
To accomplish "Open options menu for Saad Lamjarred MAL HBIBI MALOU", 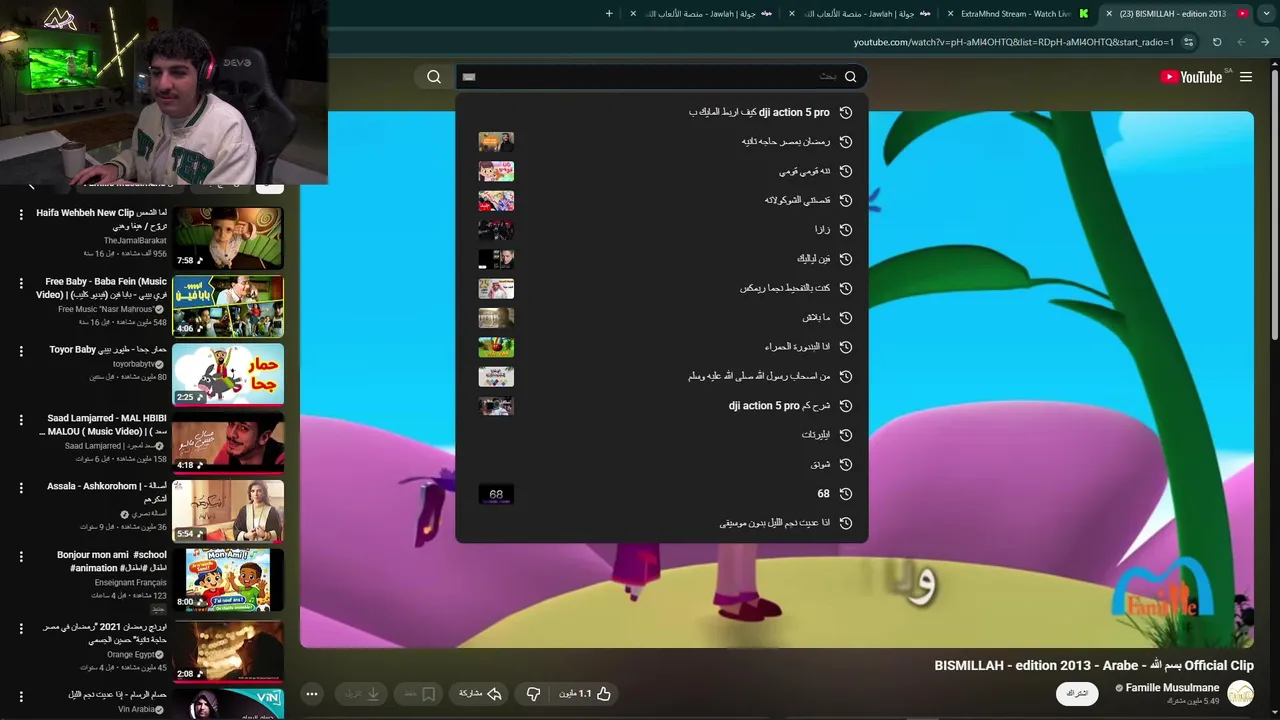I will point(21,420).
